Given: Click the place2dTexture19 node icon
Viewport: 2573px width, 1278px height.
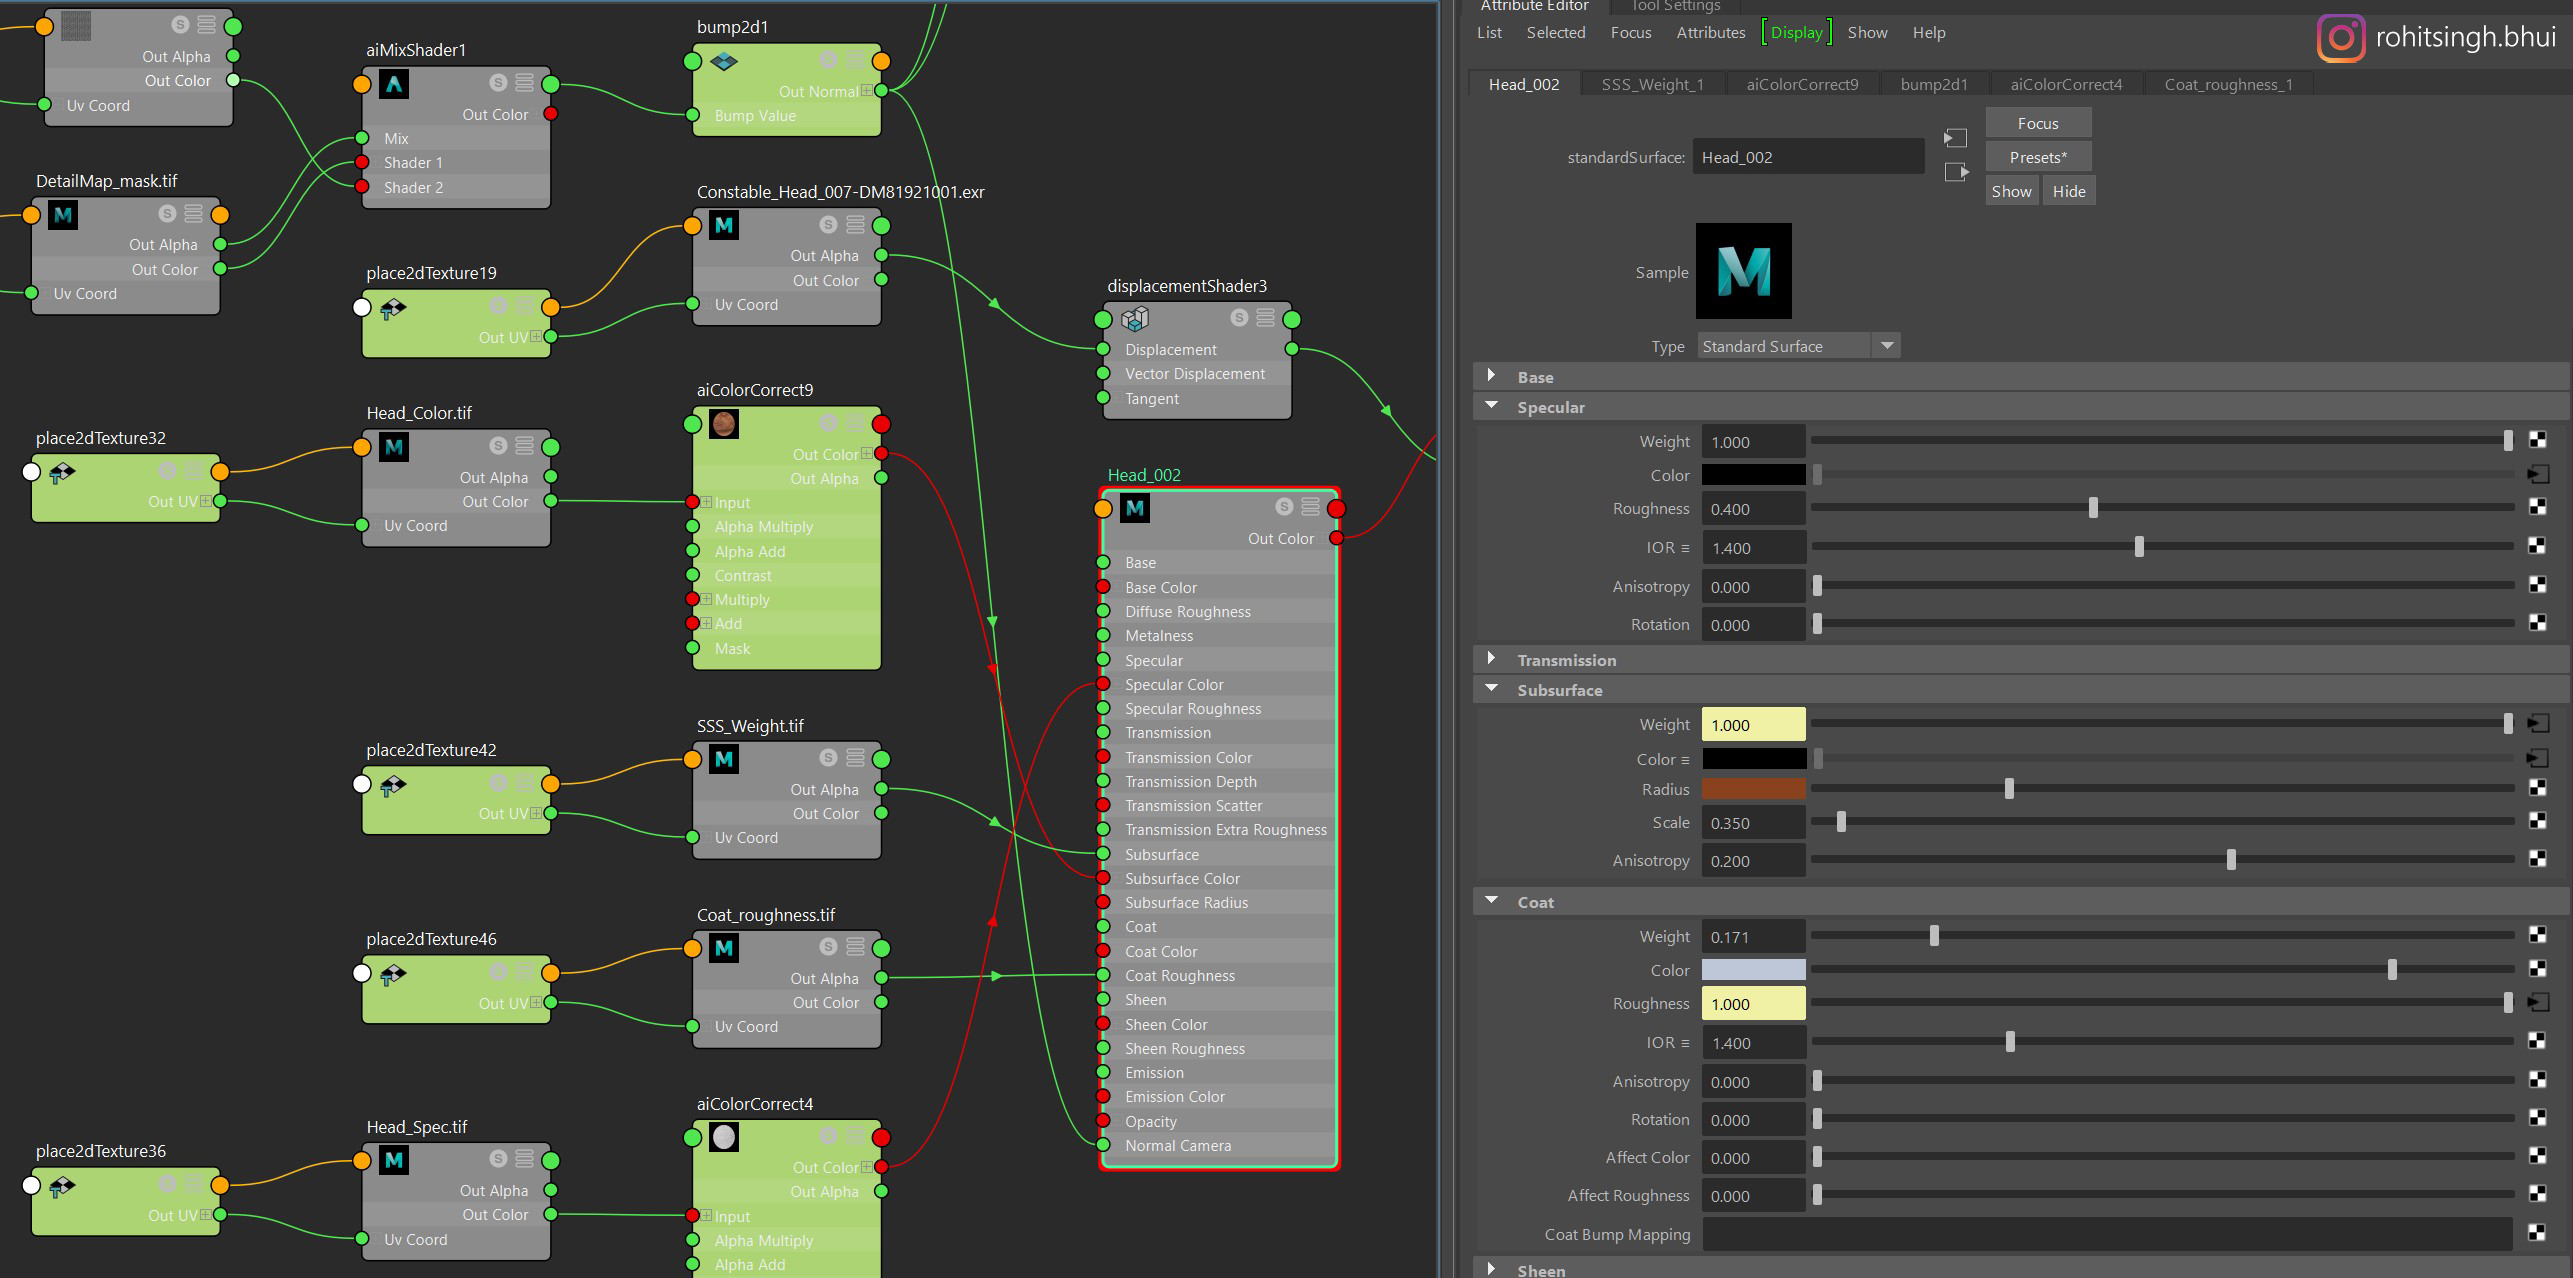Looking at the screenshot, I should point(393,308).
